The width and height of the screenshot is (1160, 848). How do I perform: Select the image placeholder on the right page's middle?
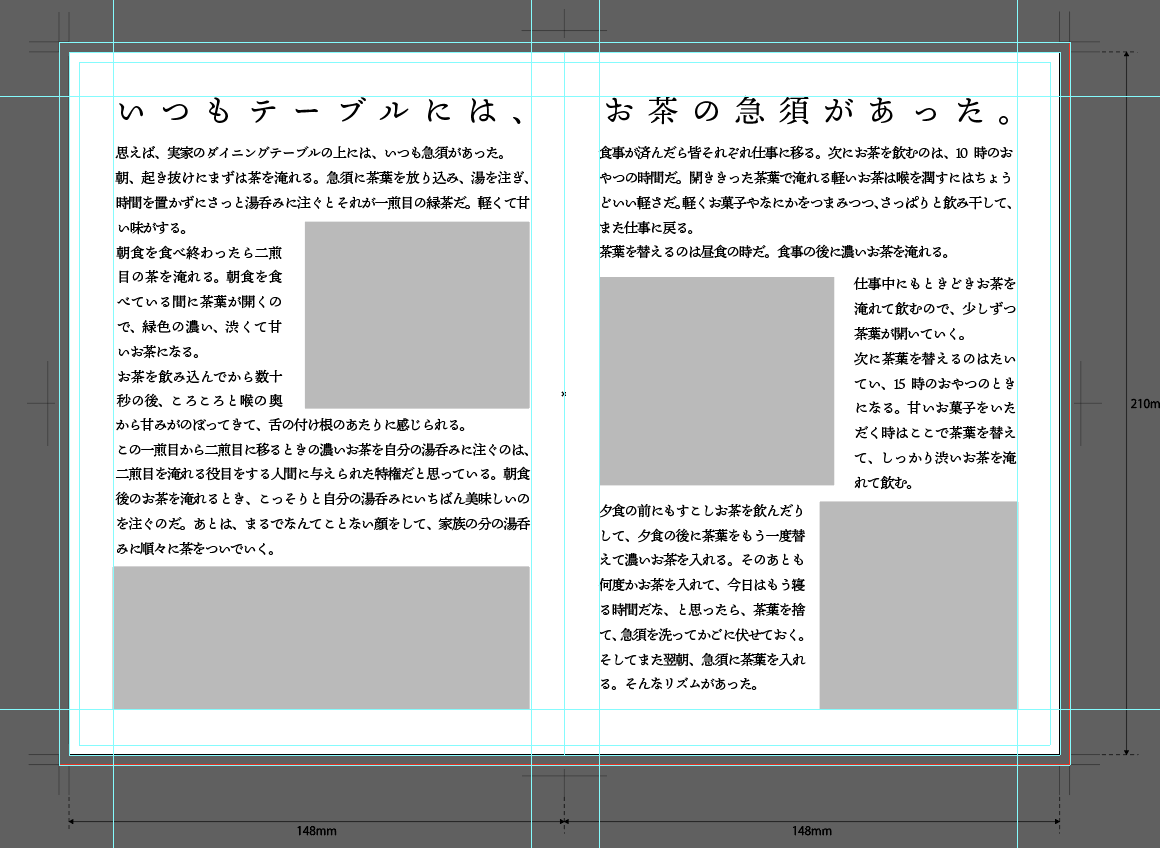pyautogui.click(x=716, y=383)
